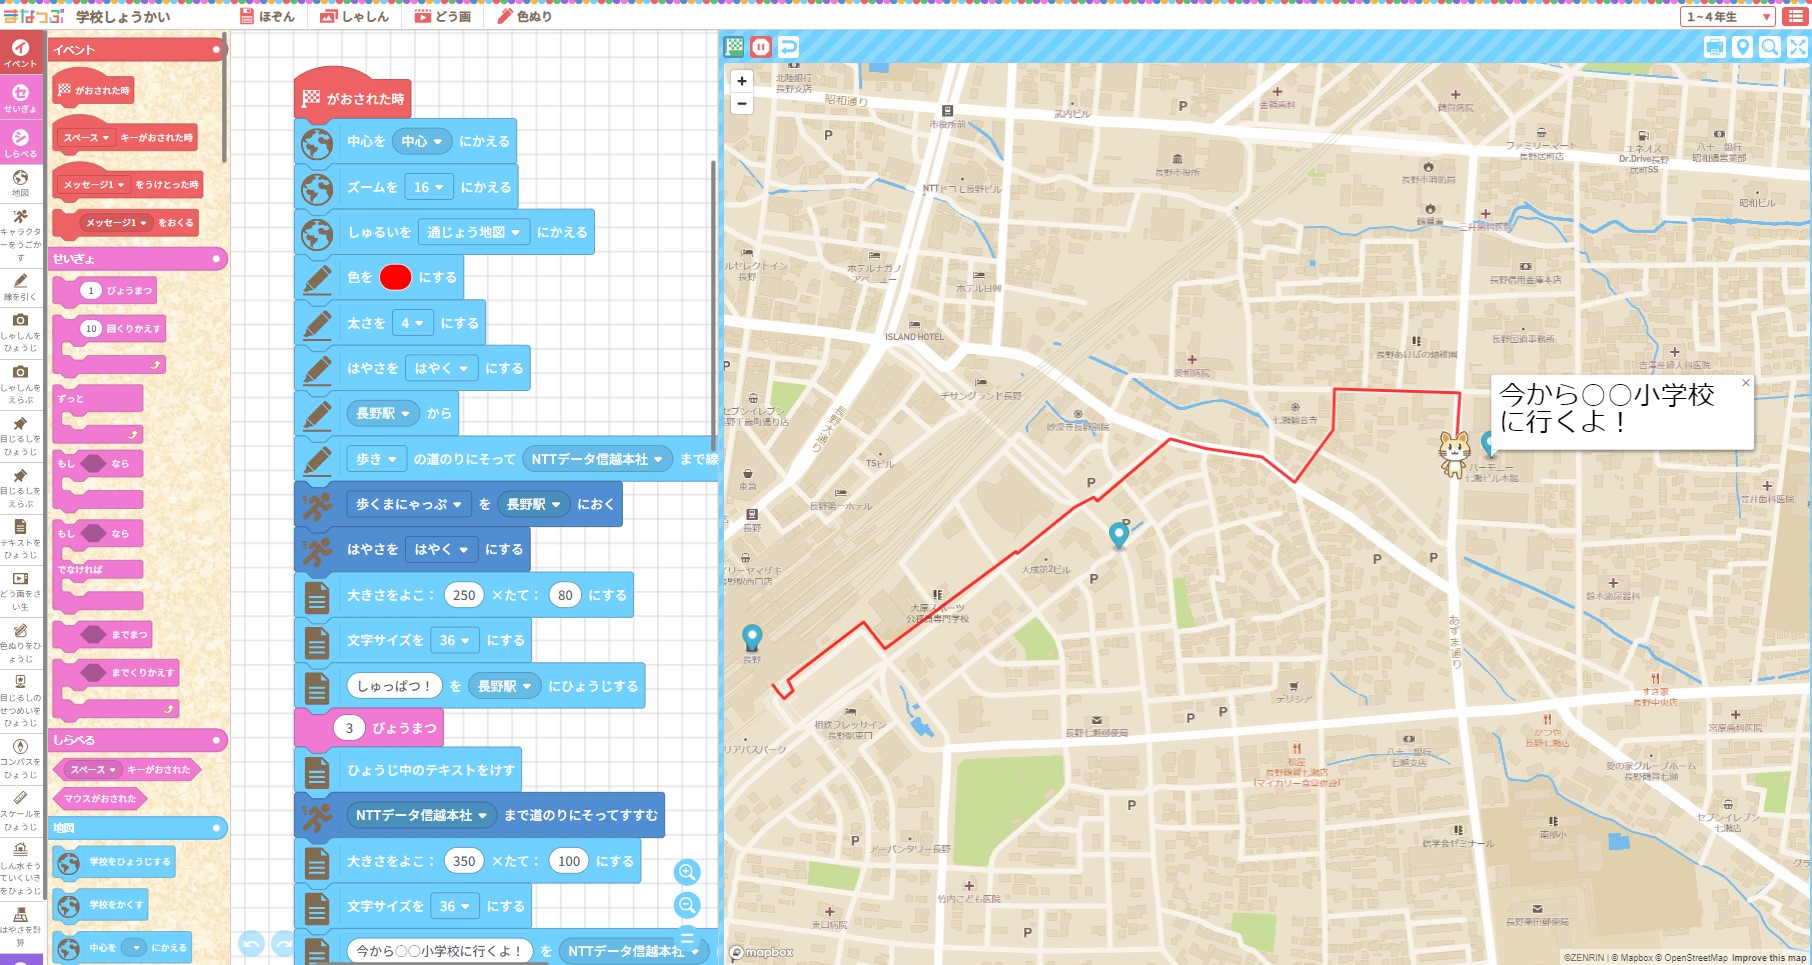Zoom in the map with the plus button

[x=741, y=81]
